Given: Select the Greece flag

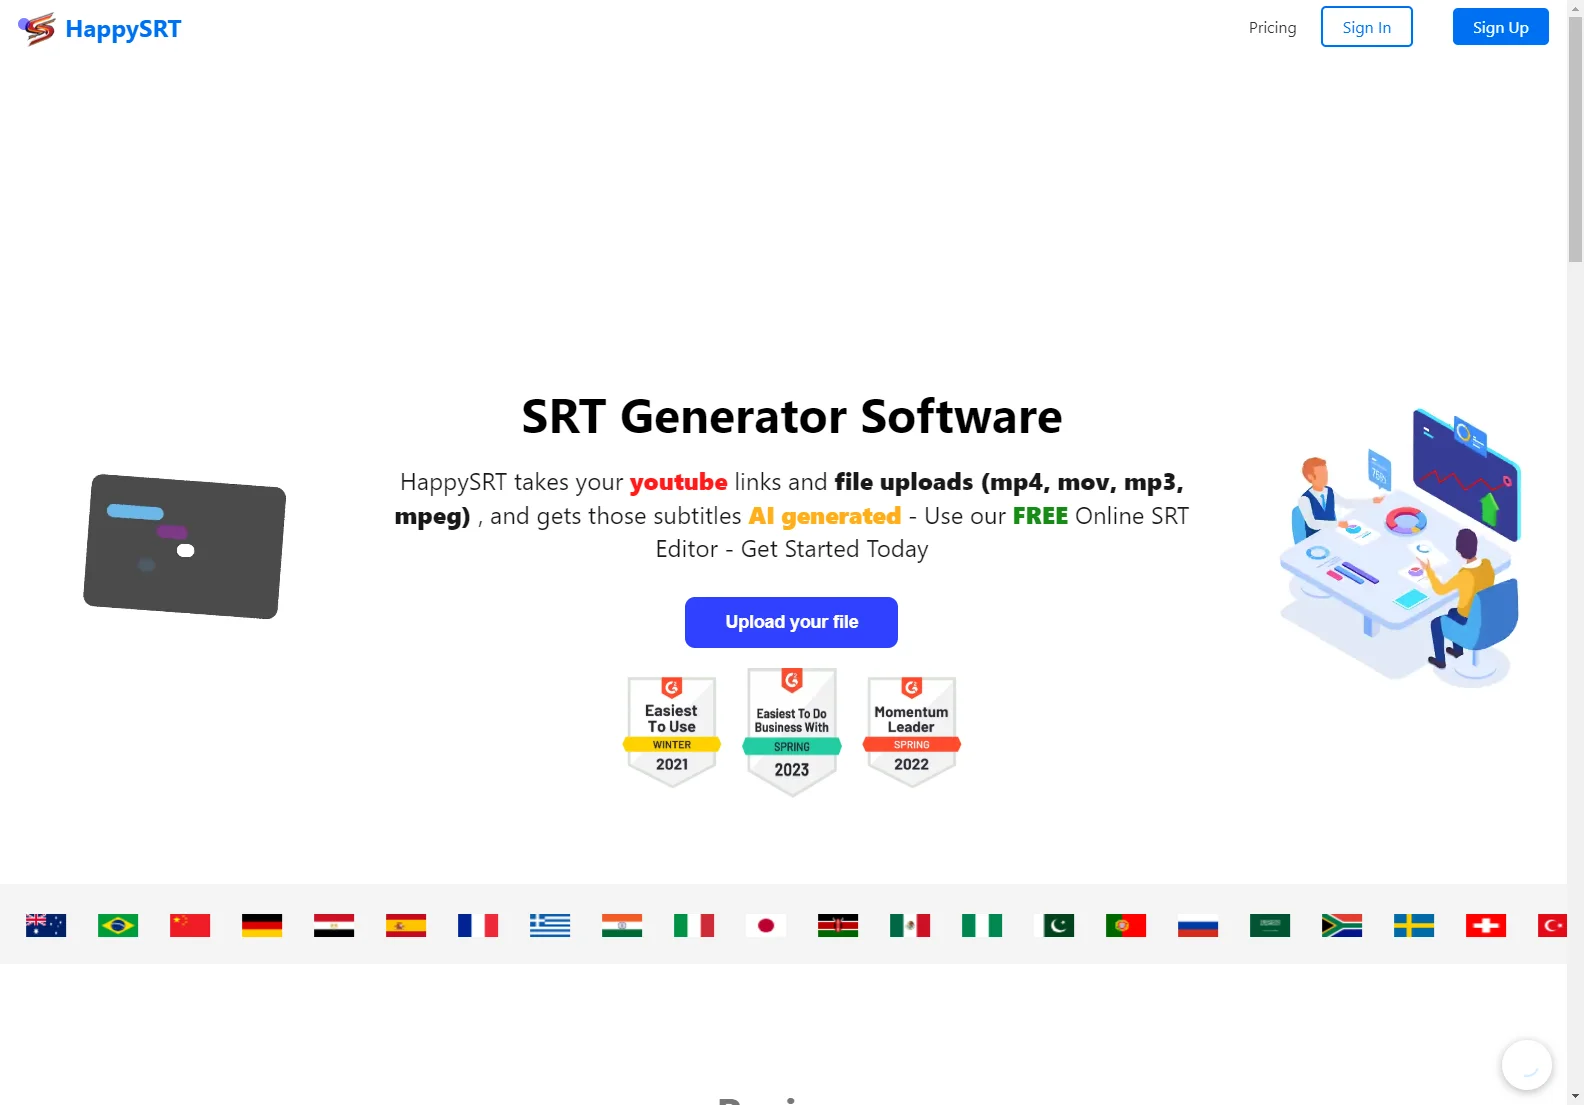Looking at the screenshot, I should 550,925.
